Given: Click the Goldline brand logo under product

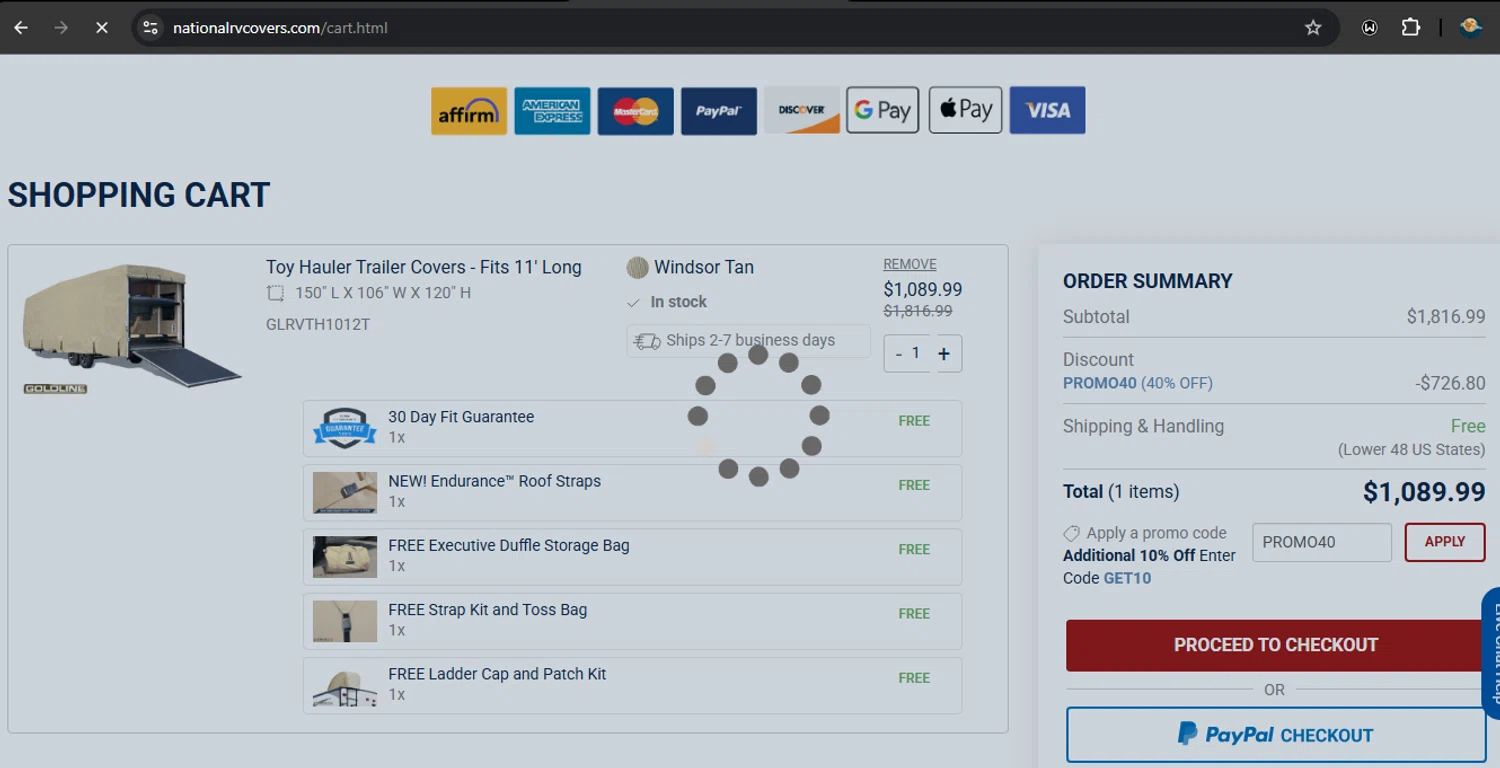Looking at the screenshot, I should point(56,389).
